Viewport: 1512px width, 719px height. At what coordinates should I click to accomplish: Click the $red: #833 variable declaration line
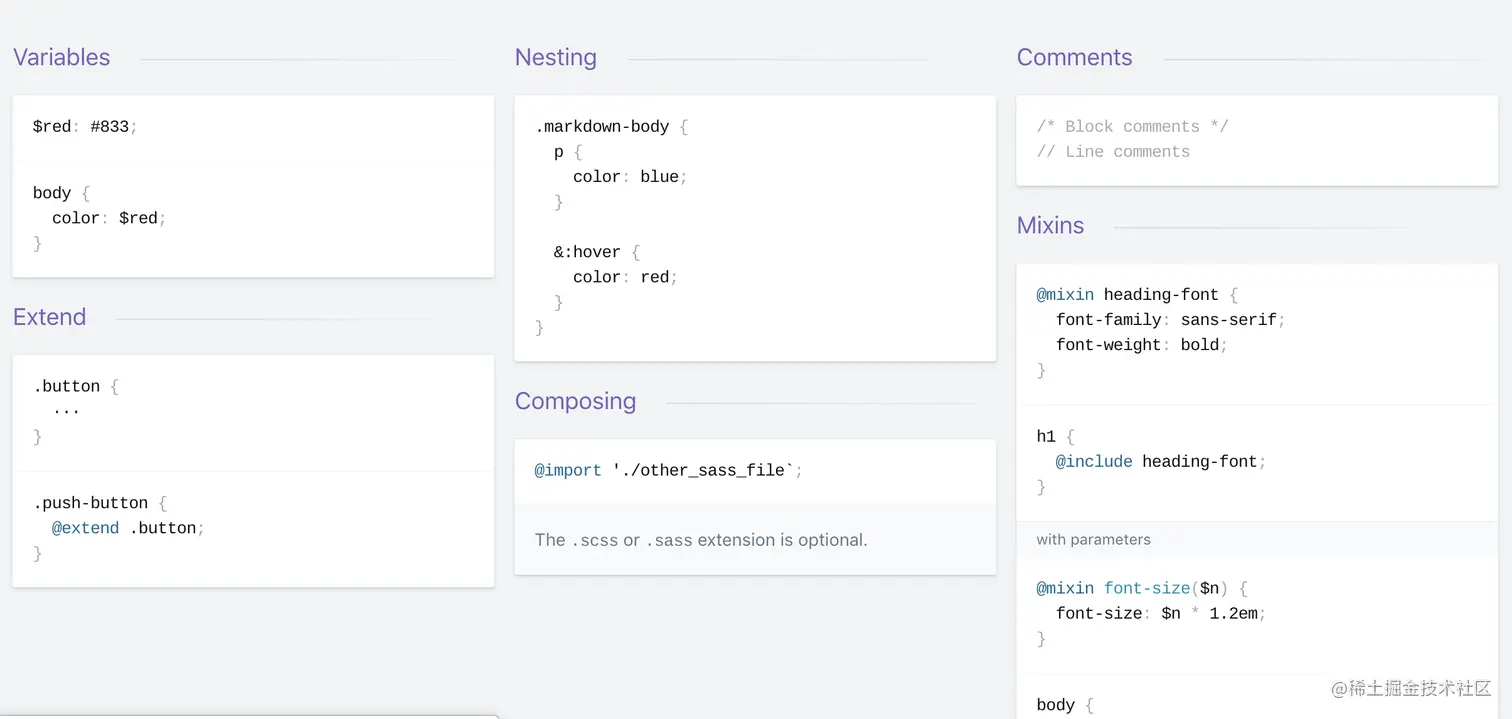point(85,127)
